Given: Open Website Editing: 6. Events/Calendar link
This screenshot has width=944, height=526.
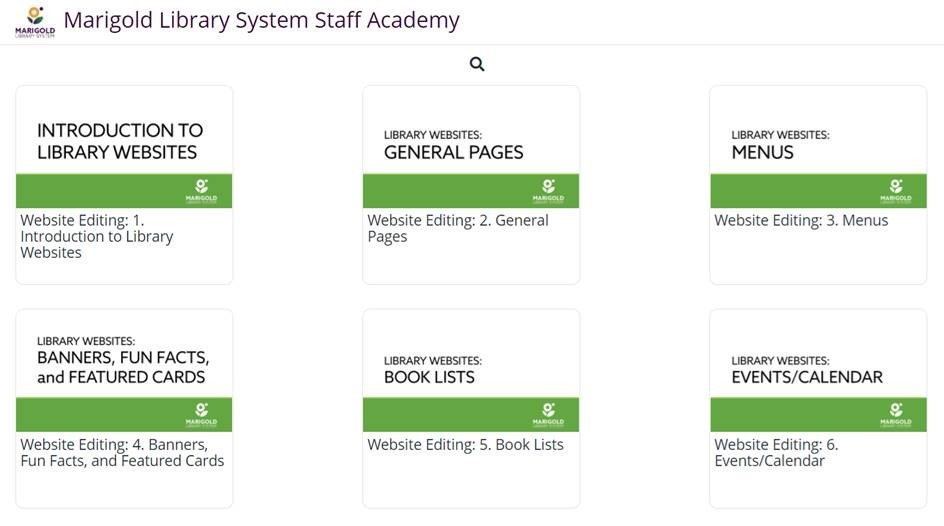Looking at the screenshot, I should (x=776, y=453).
